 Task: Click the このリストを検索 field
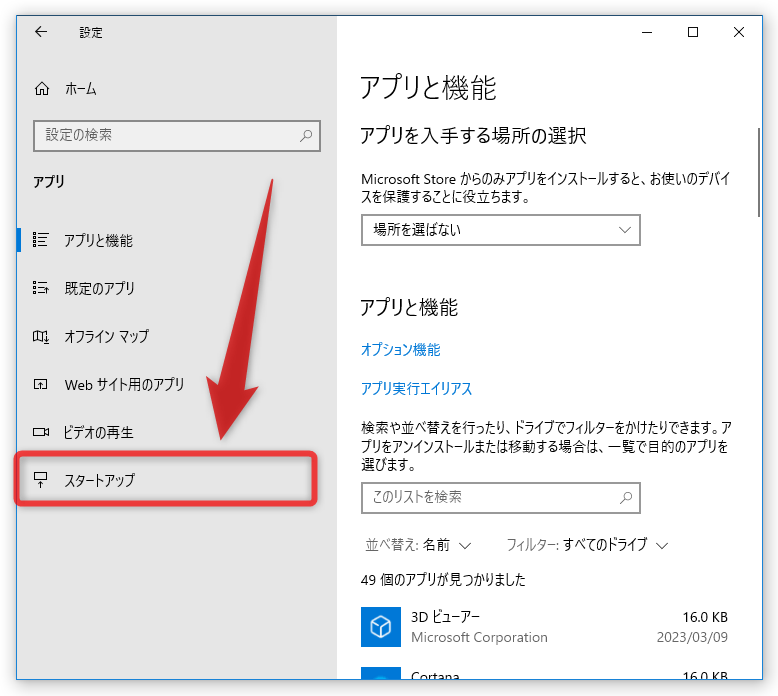tap(501, 498)
